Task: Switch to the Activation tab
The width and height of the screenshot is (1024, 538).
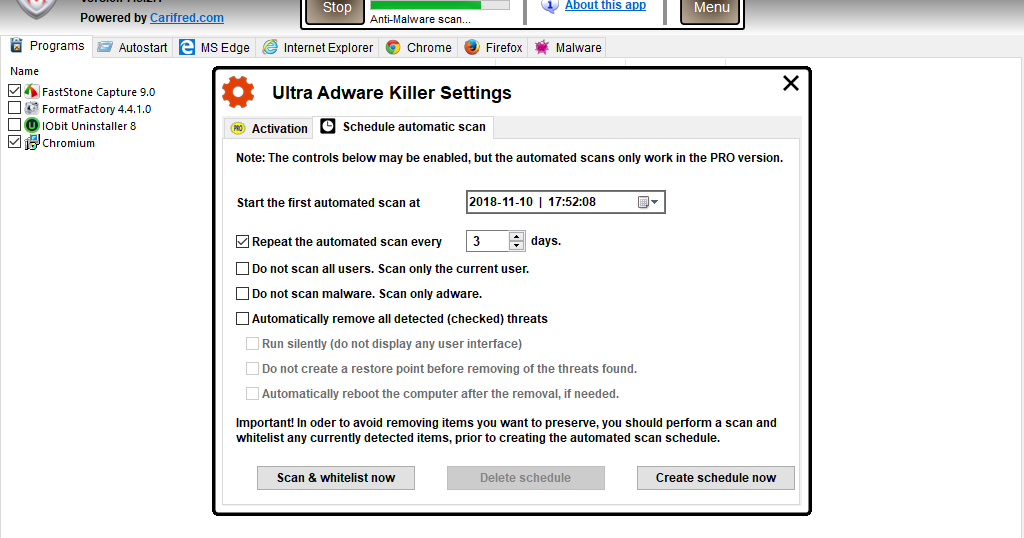Action: tap(269, 129)
